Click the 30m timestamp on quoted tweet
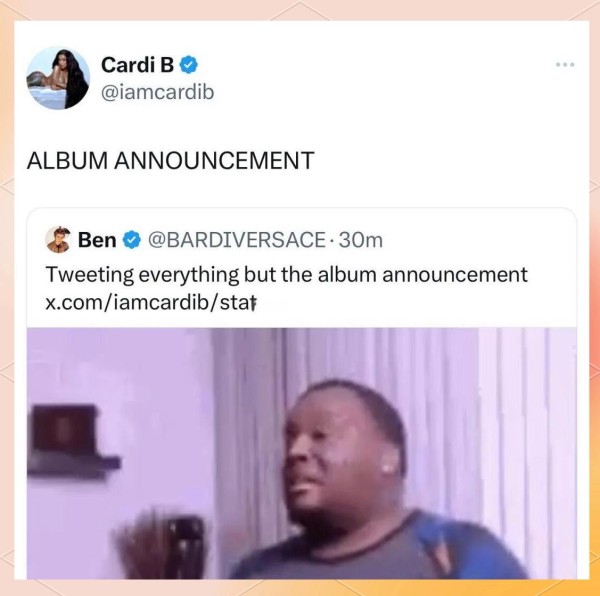This screenshot has height=596, width=600. (361, 240)
